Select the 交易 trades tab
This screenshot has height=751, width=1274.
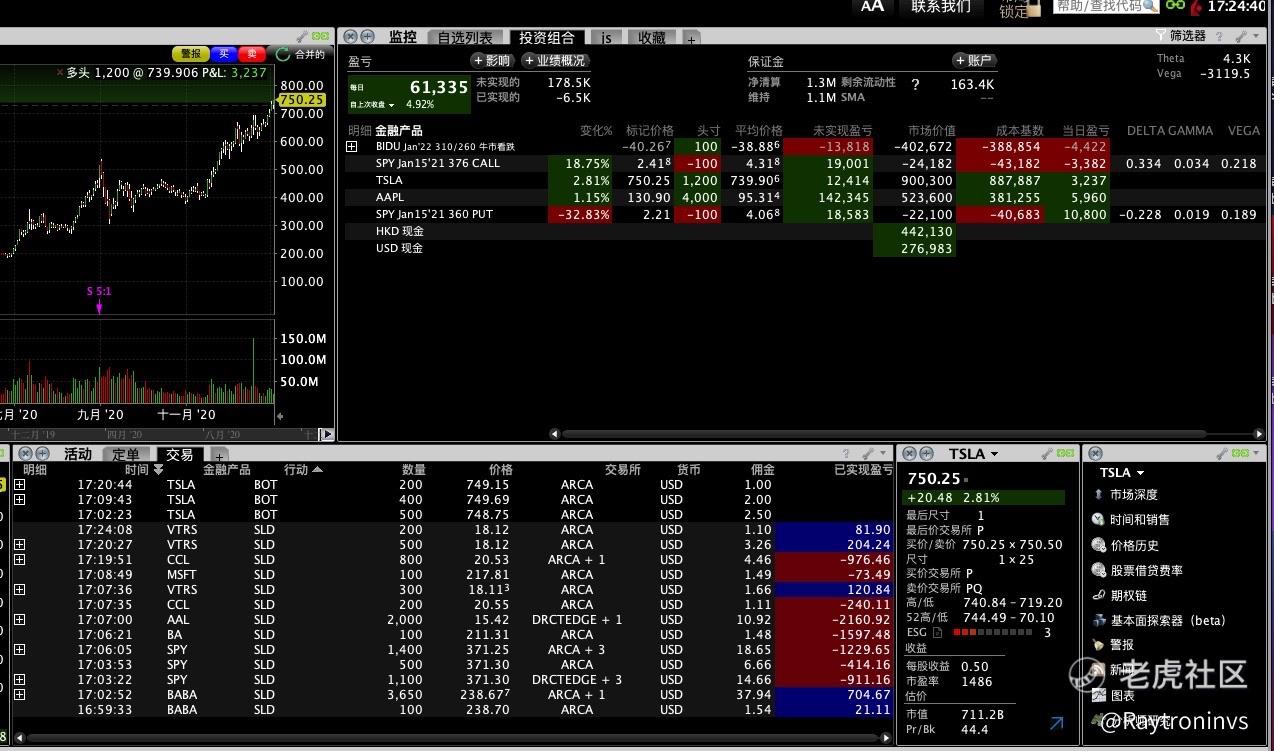(x=180, y=455)
